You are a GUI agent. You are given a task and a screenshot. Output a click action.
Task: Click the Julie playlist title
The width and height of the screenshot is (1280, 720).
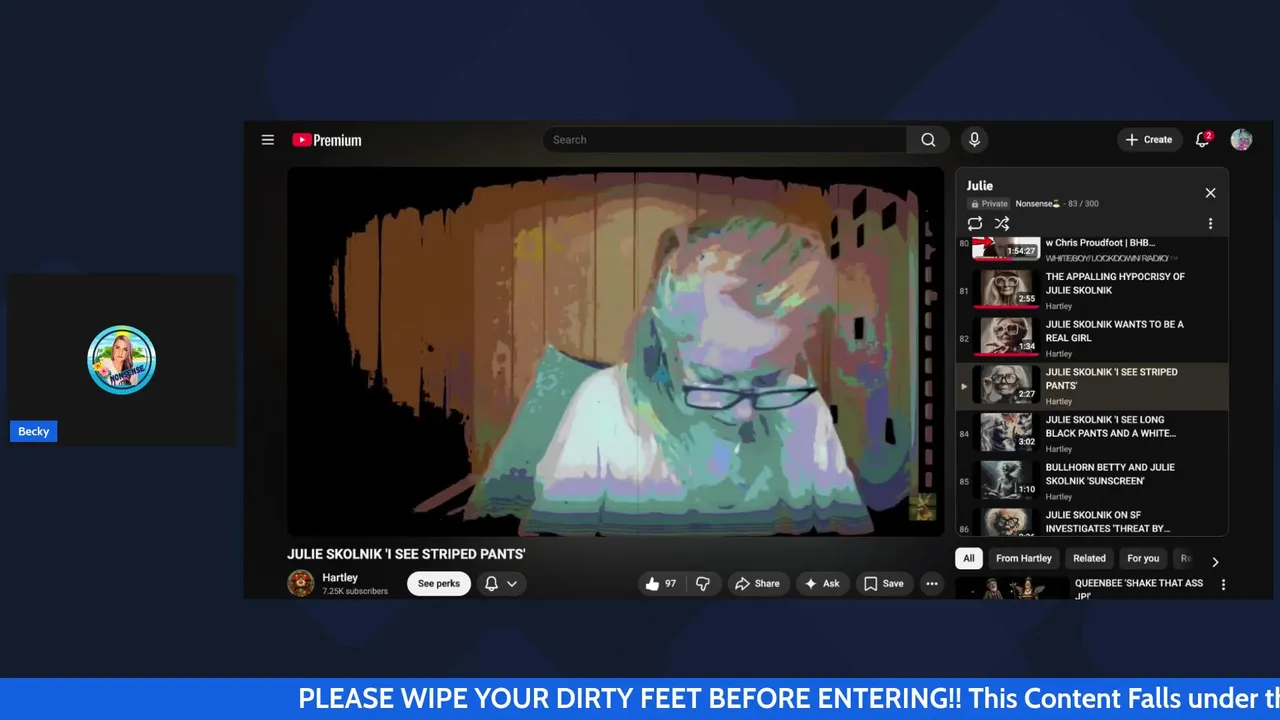pos(980,185)
